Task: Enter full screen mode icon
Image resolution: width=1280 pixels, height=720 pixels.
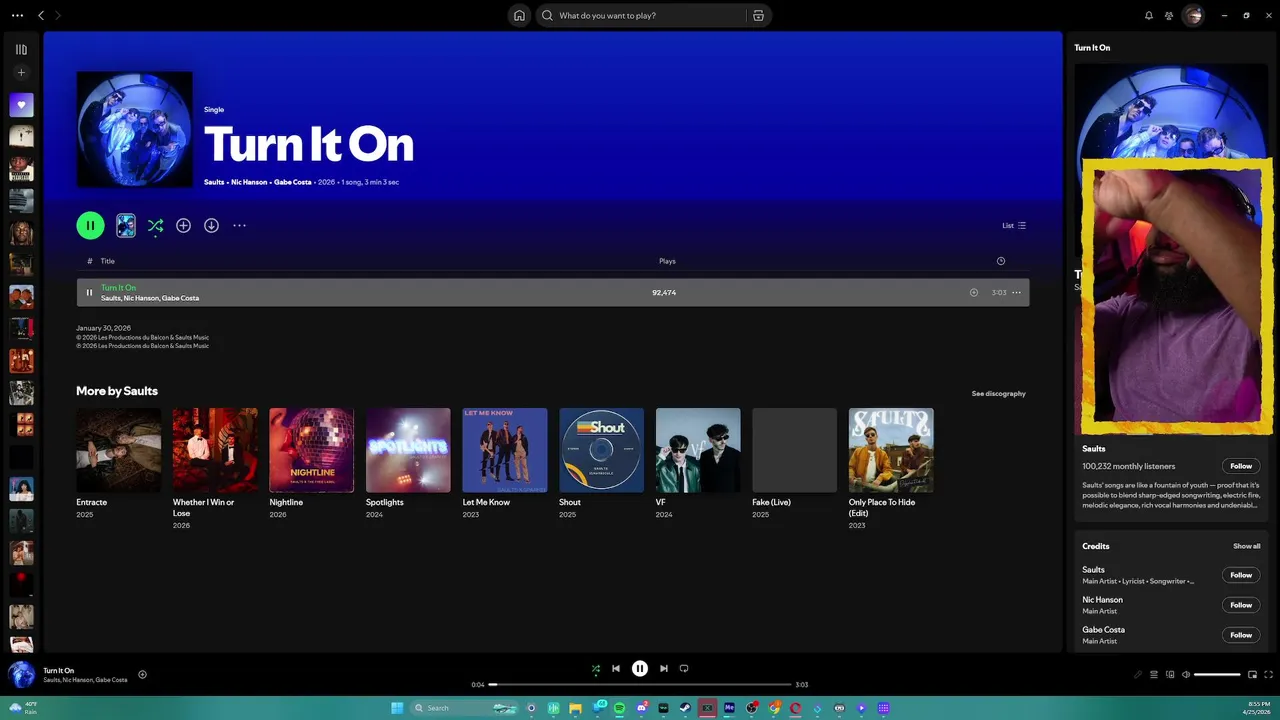Action: click(x=1269, y=675)
